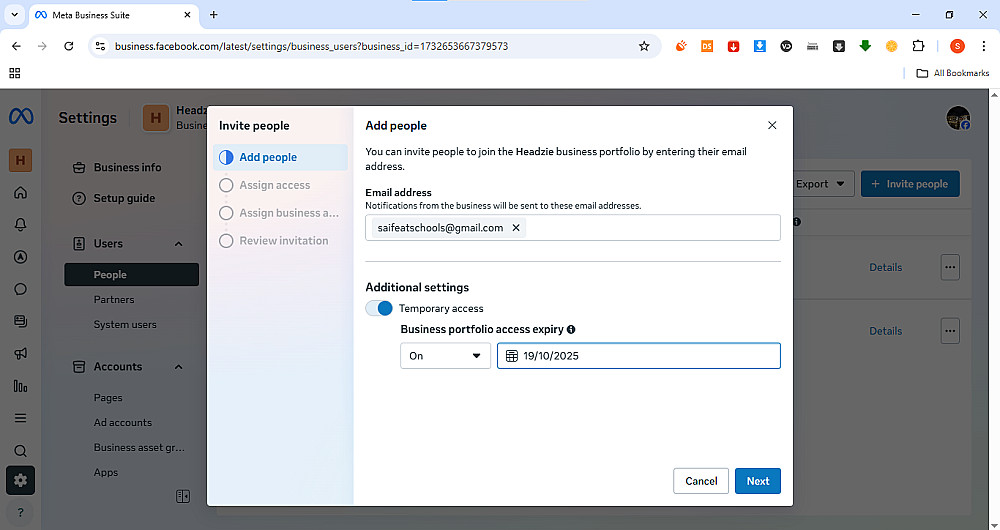Close the Invite people dialog
Viewport: 1000px width, 530px height.
(x=772, y=126)
